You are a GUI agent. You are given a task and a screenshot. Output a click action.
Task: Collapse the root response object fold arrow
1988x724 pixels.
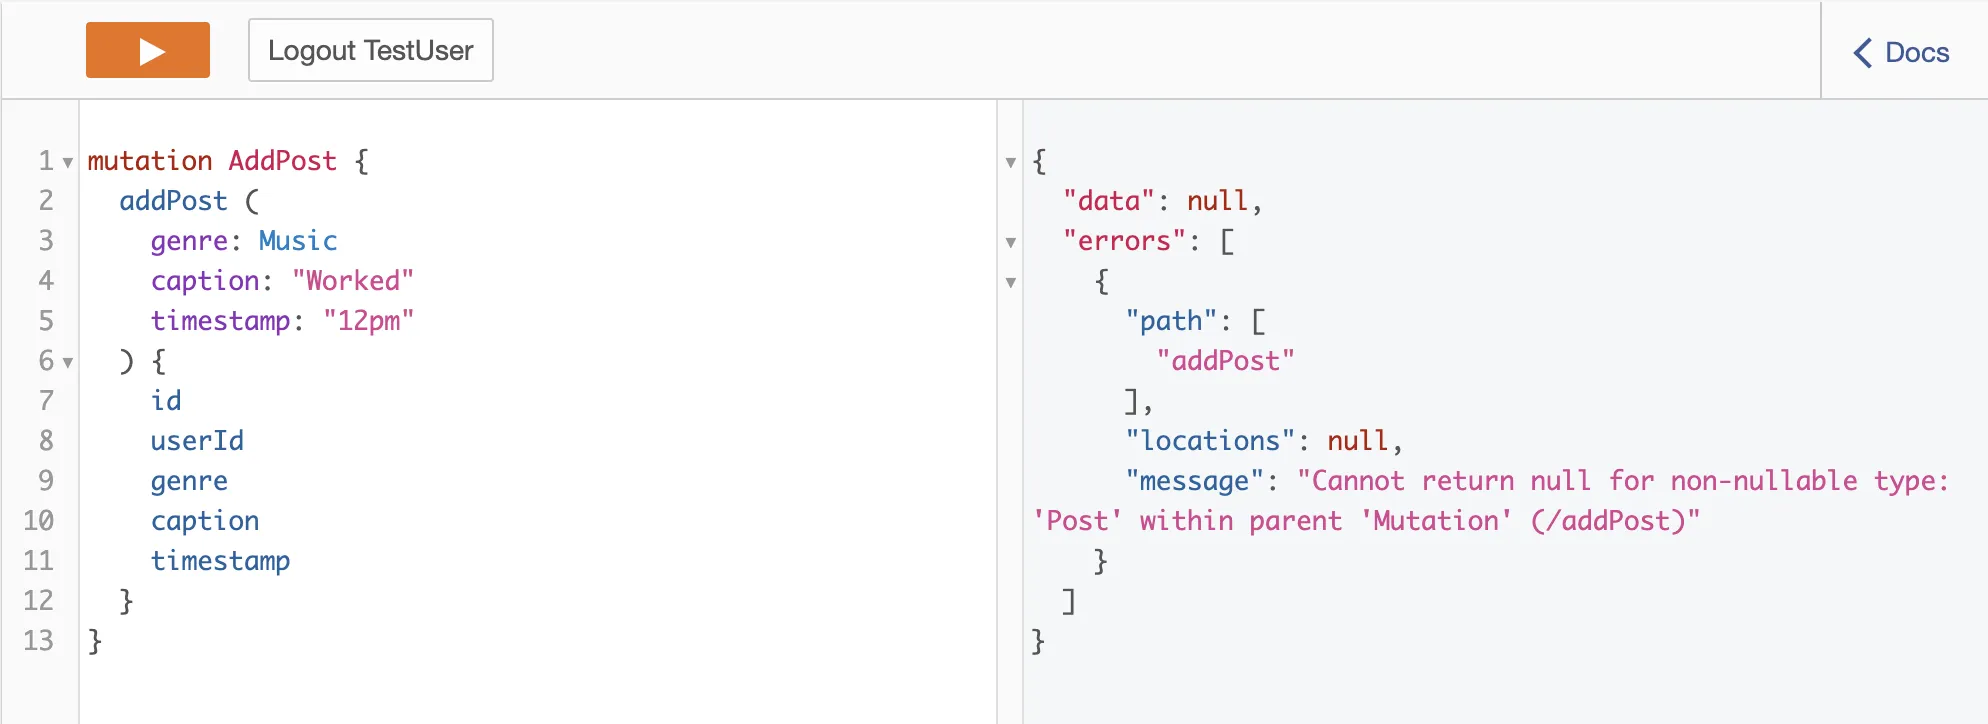click(x=1010, y=162)
